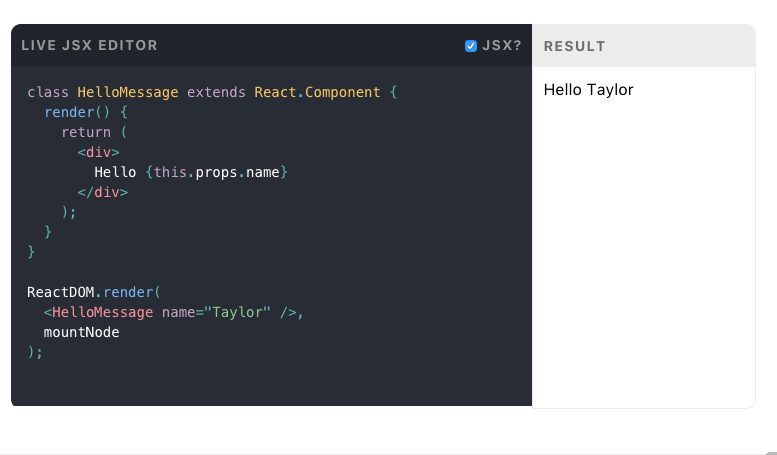This screenshot has height=455, width=777.
Task: Click the name attribute in HelloMessage tag
Action: pos(178,312)
